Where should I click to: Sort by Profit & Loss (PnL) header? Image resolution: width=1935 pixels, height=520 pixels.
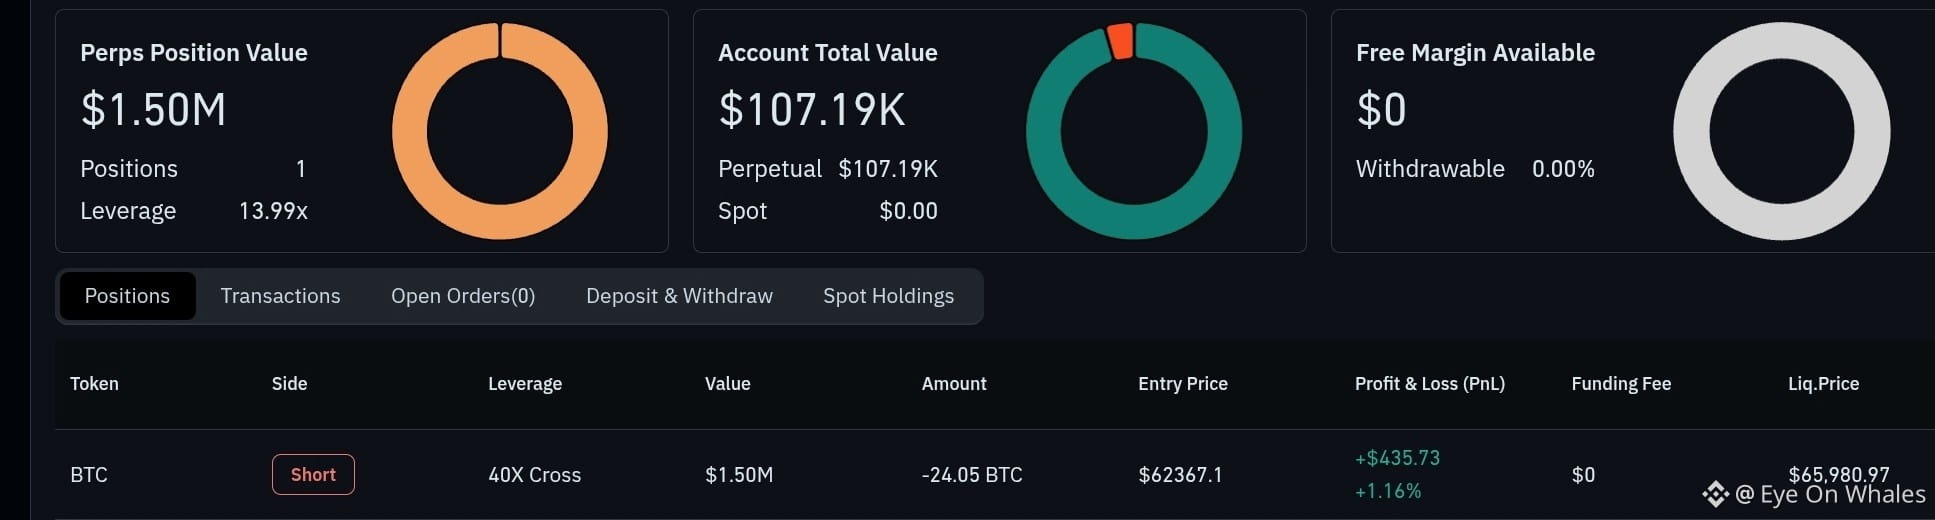pyautogui.click(x=1430, y=384)
